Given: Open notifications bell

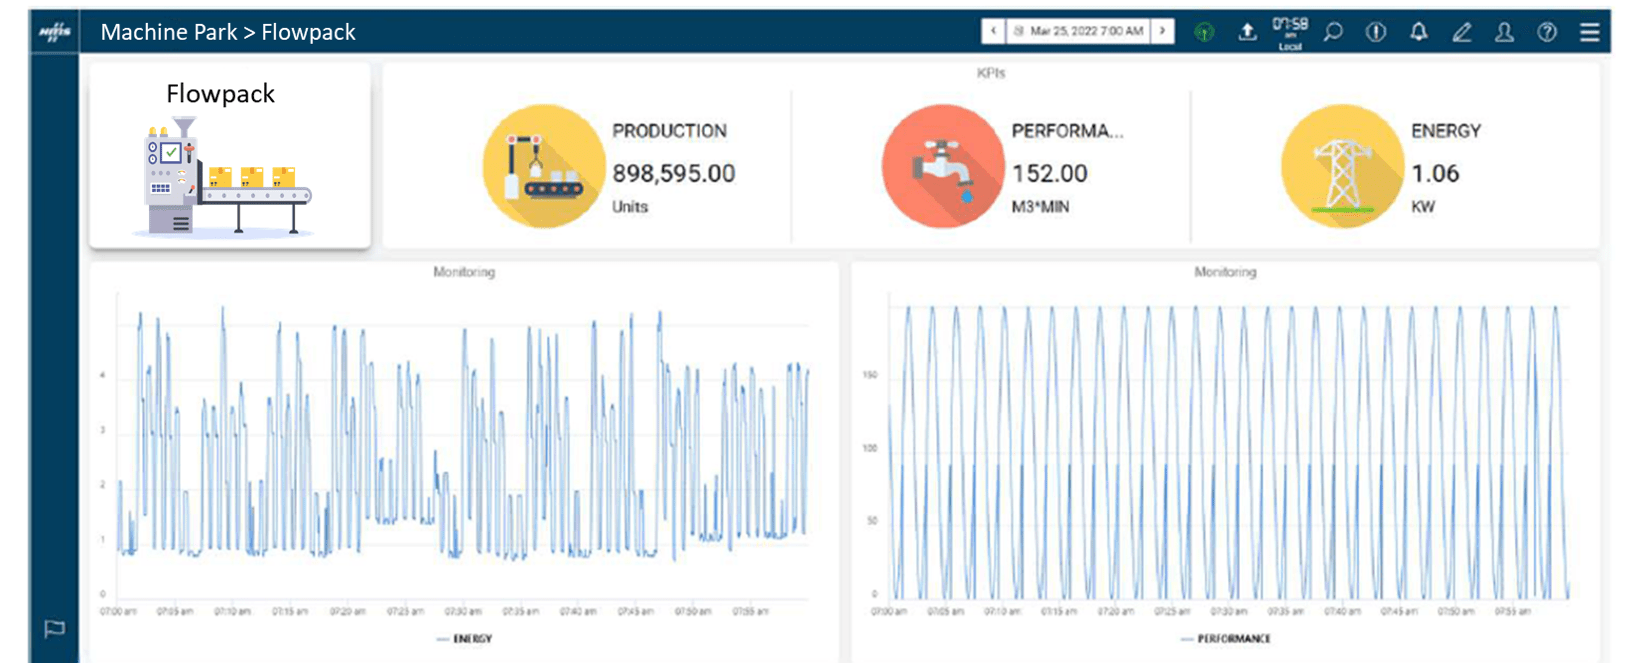Looking at the screenshot, I should [x=1418, y=32].
